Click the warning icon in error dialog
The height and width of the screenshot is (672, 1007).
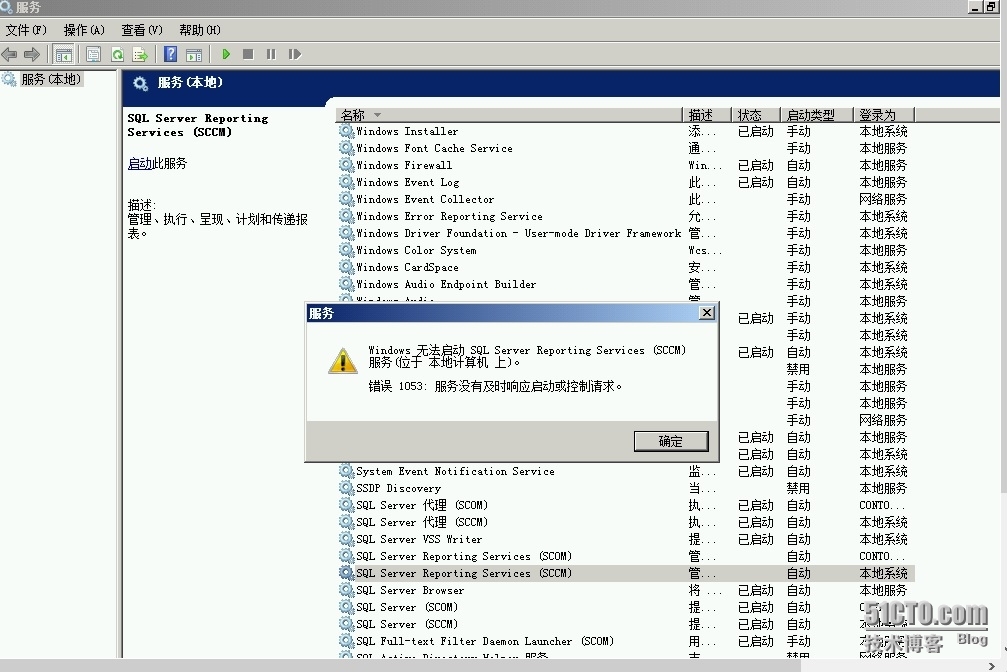[x=343, y=361]
